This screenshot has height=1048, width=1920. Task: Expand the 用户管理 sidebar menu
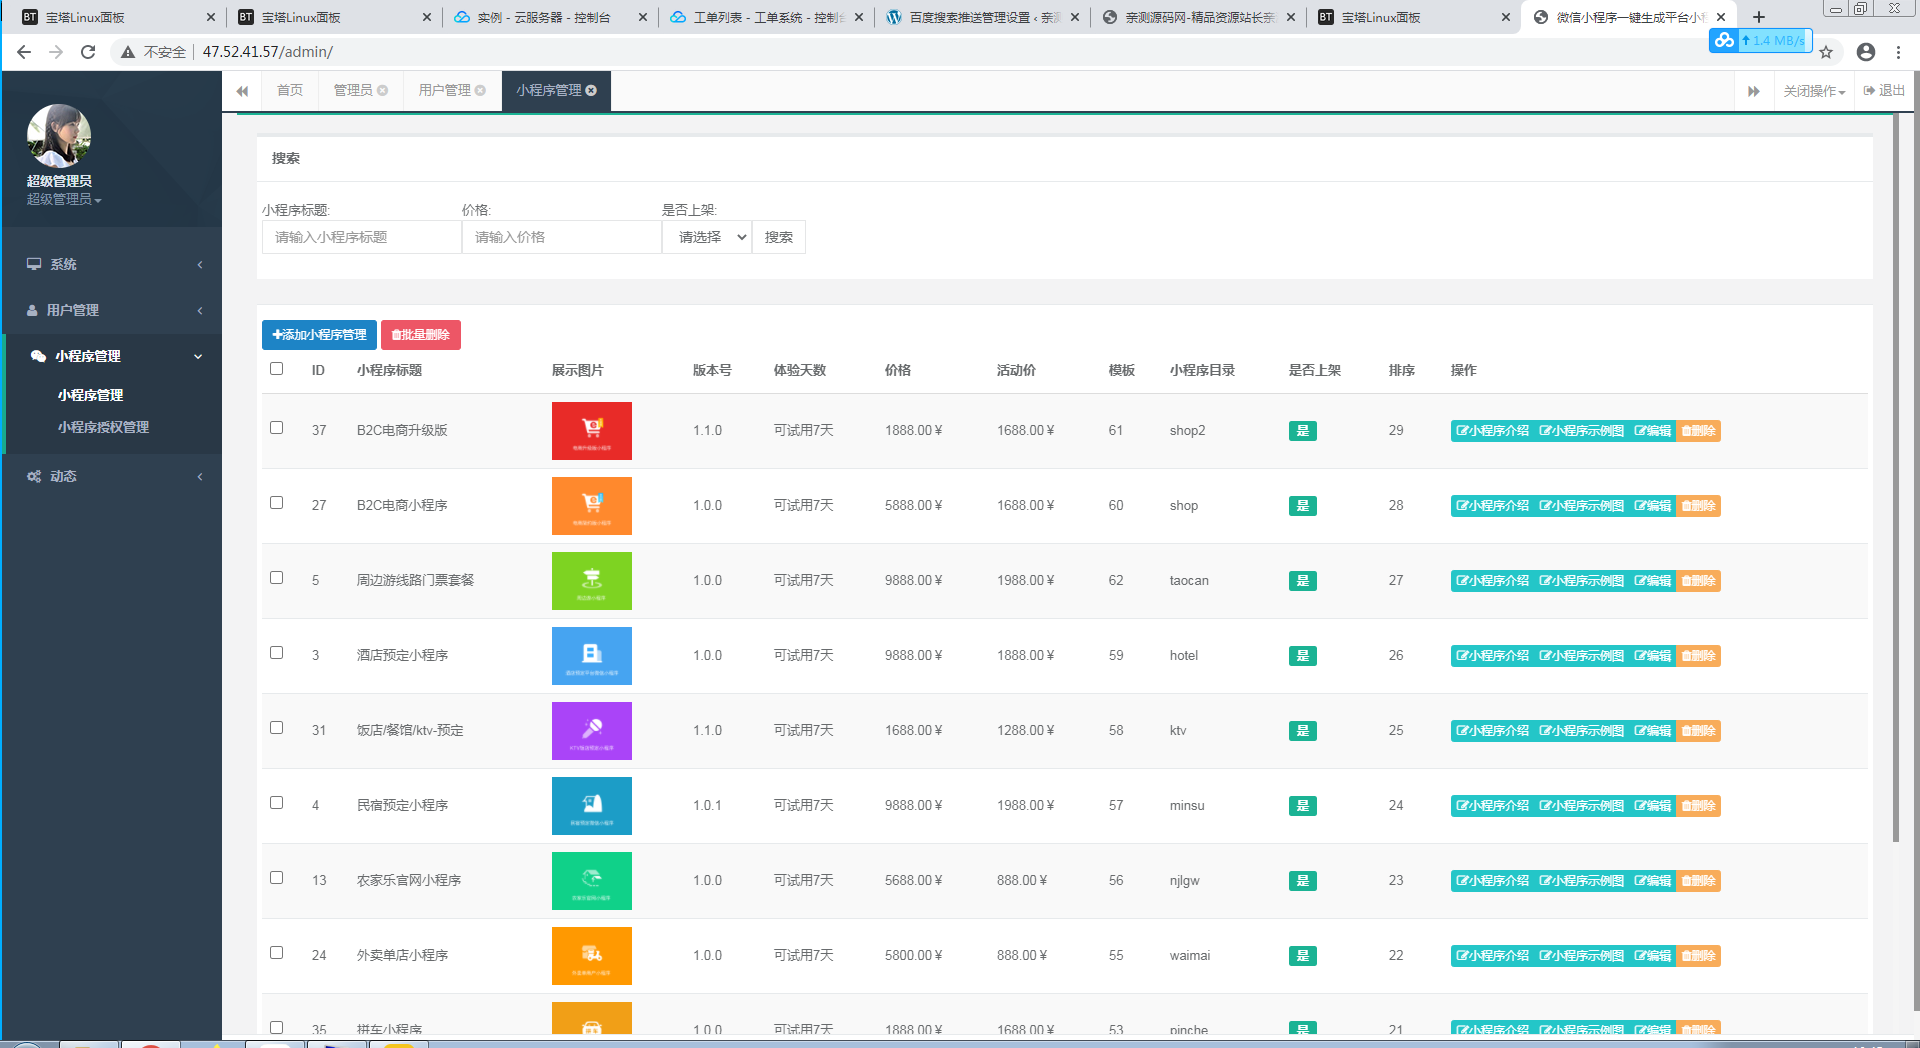pyautogui.click(x=111, y=310)
